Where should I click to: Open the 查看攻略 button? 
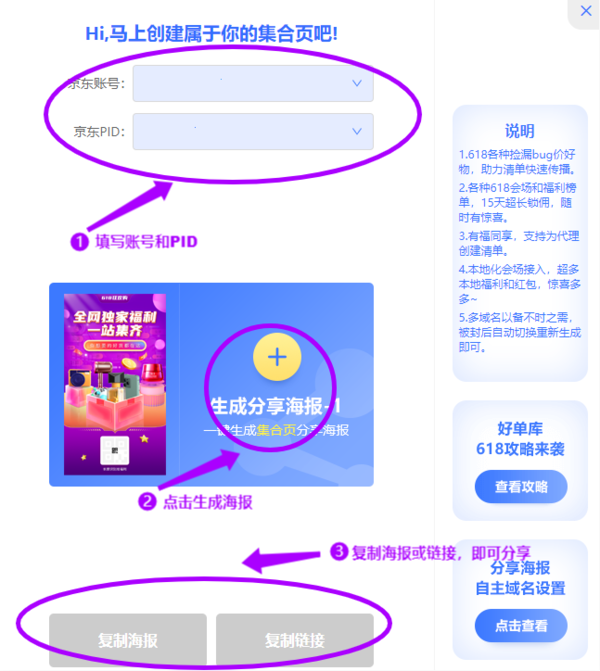click(521, 487)
